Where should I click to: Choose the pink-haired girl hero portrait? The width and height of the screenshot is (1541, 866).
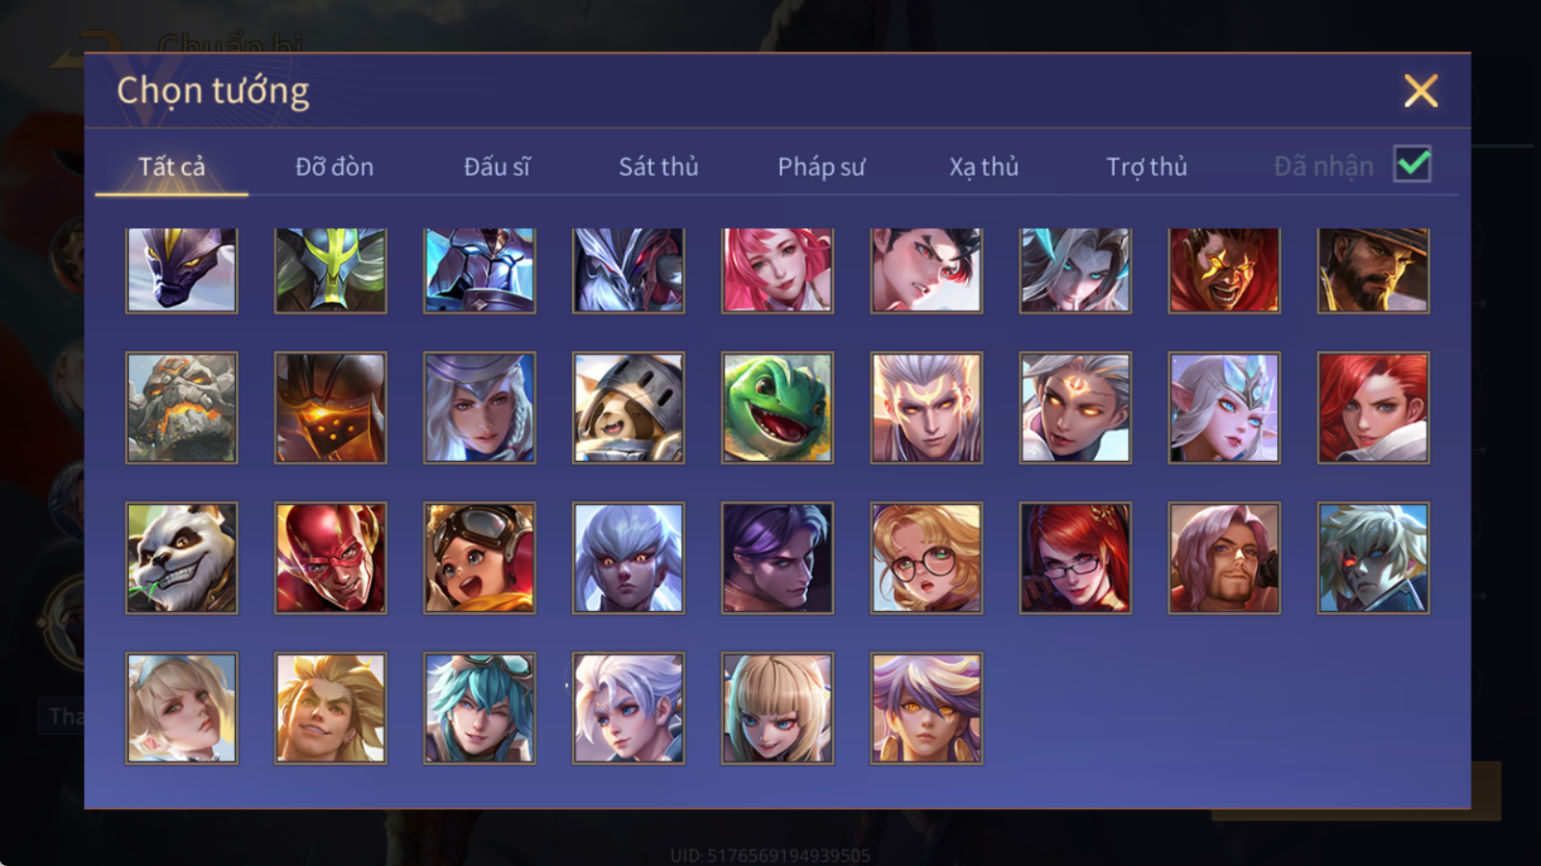pyautogui.click(x=777, y=270)
